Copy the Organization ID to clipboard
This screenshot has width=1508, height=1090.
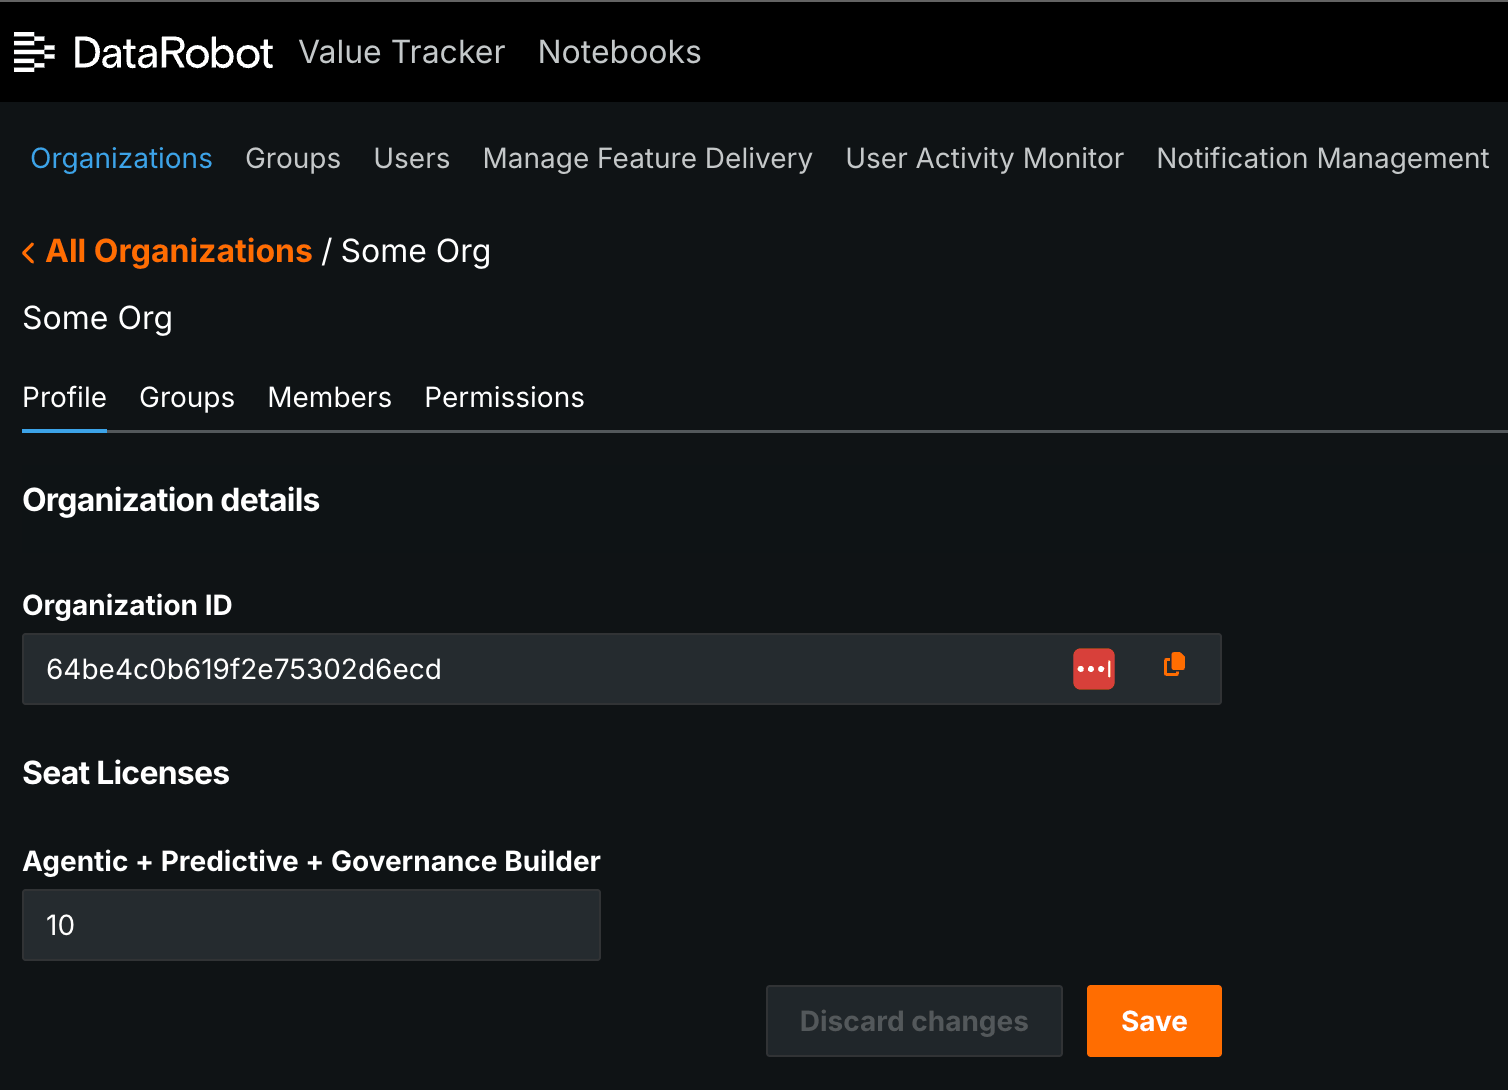coord(1174,666)
